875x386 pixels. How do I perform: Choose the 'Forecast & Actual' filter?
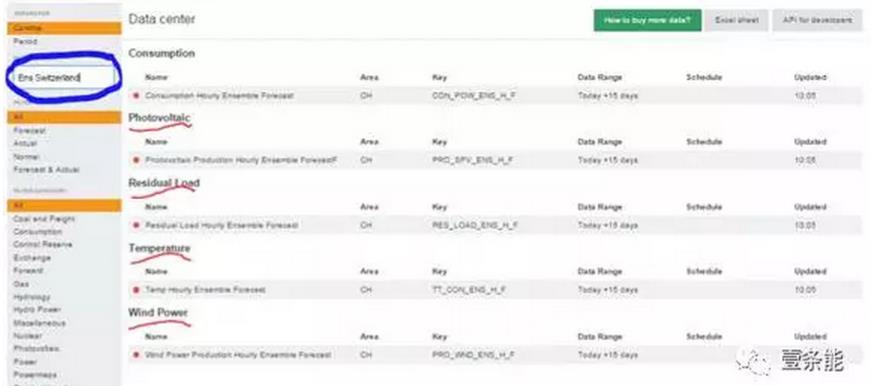[x=46, y=170]
